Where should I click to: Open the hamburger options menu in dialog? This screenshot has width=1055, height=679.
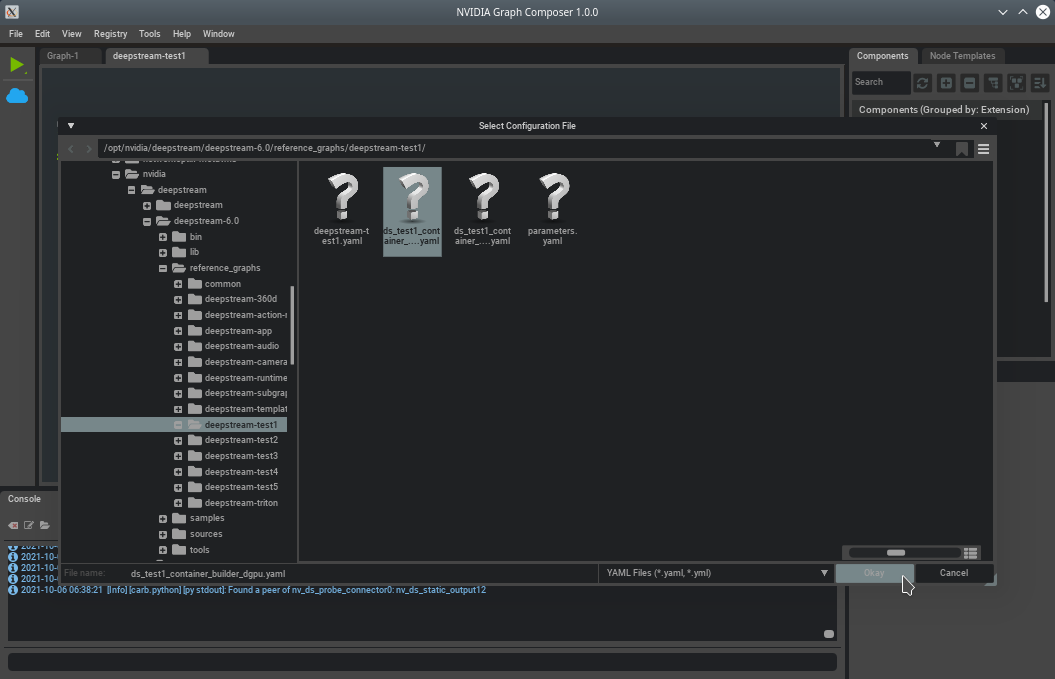tap(983, 149)
